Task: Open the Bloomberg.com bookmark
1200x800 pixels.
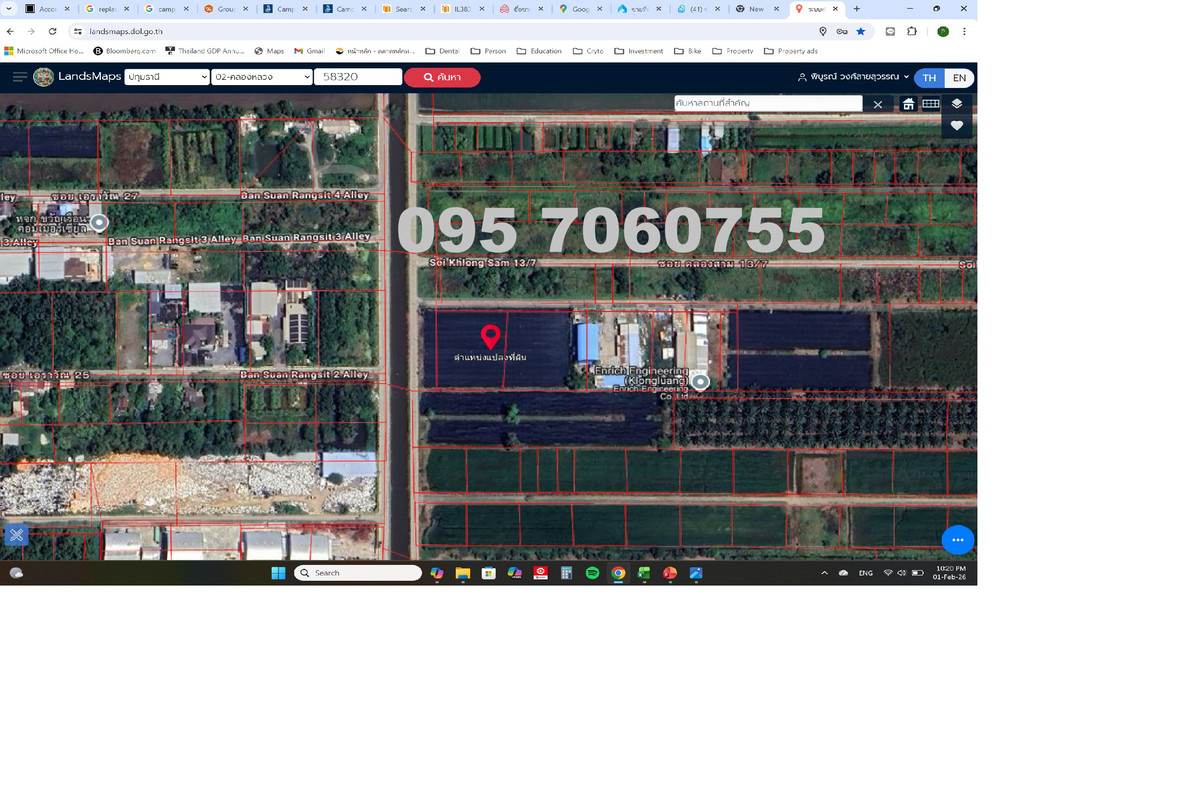Action: pyautogui.click(x=125, y=51)
